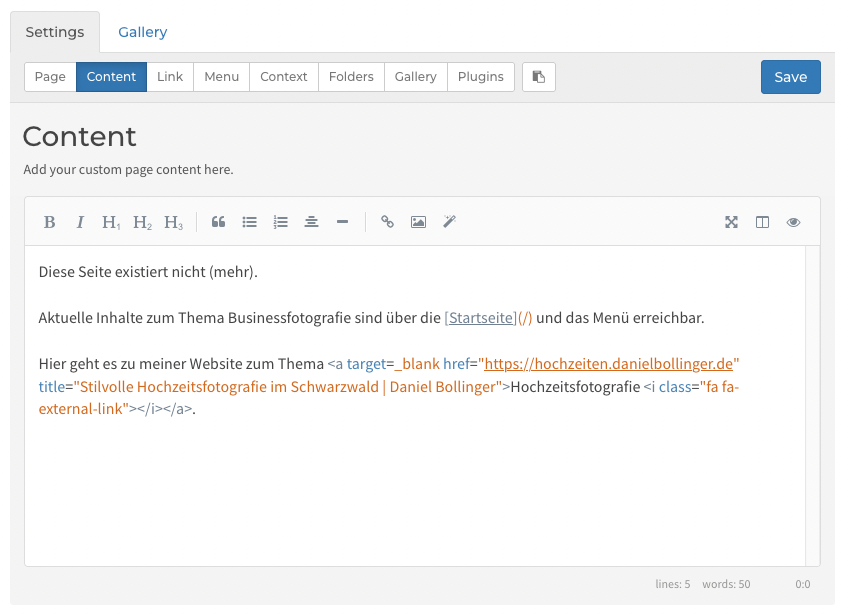Select the Content settings section
This screenshot has height=615, width=850.
pyautogui.click(x=111, y=77)
